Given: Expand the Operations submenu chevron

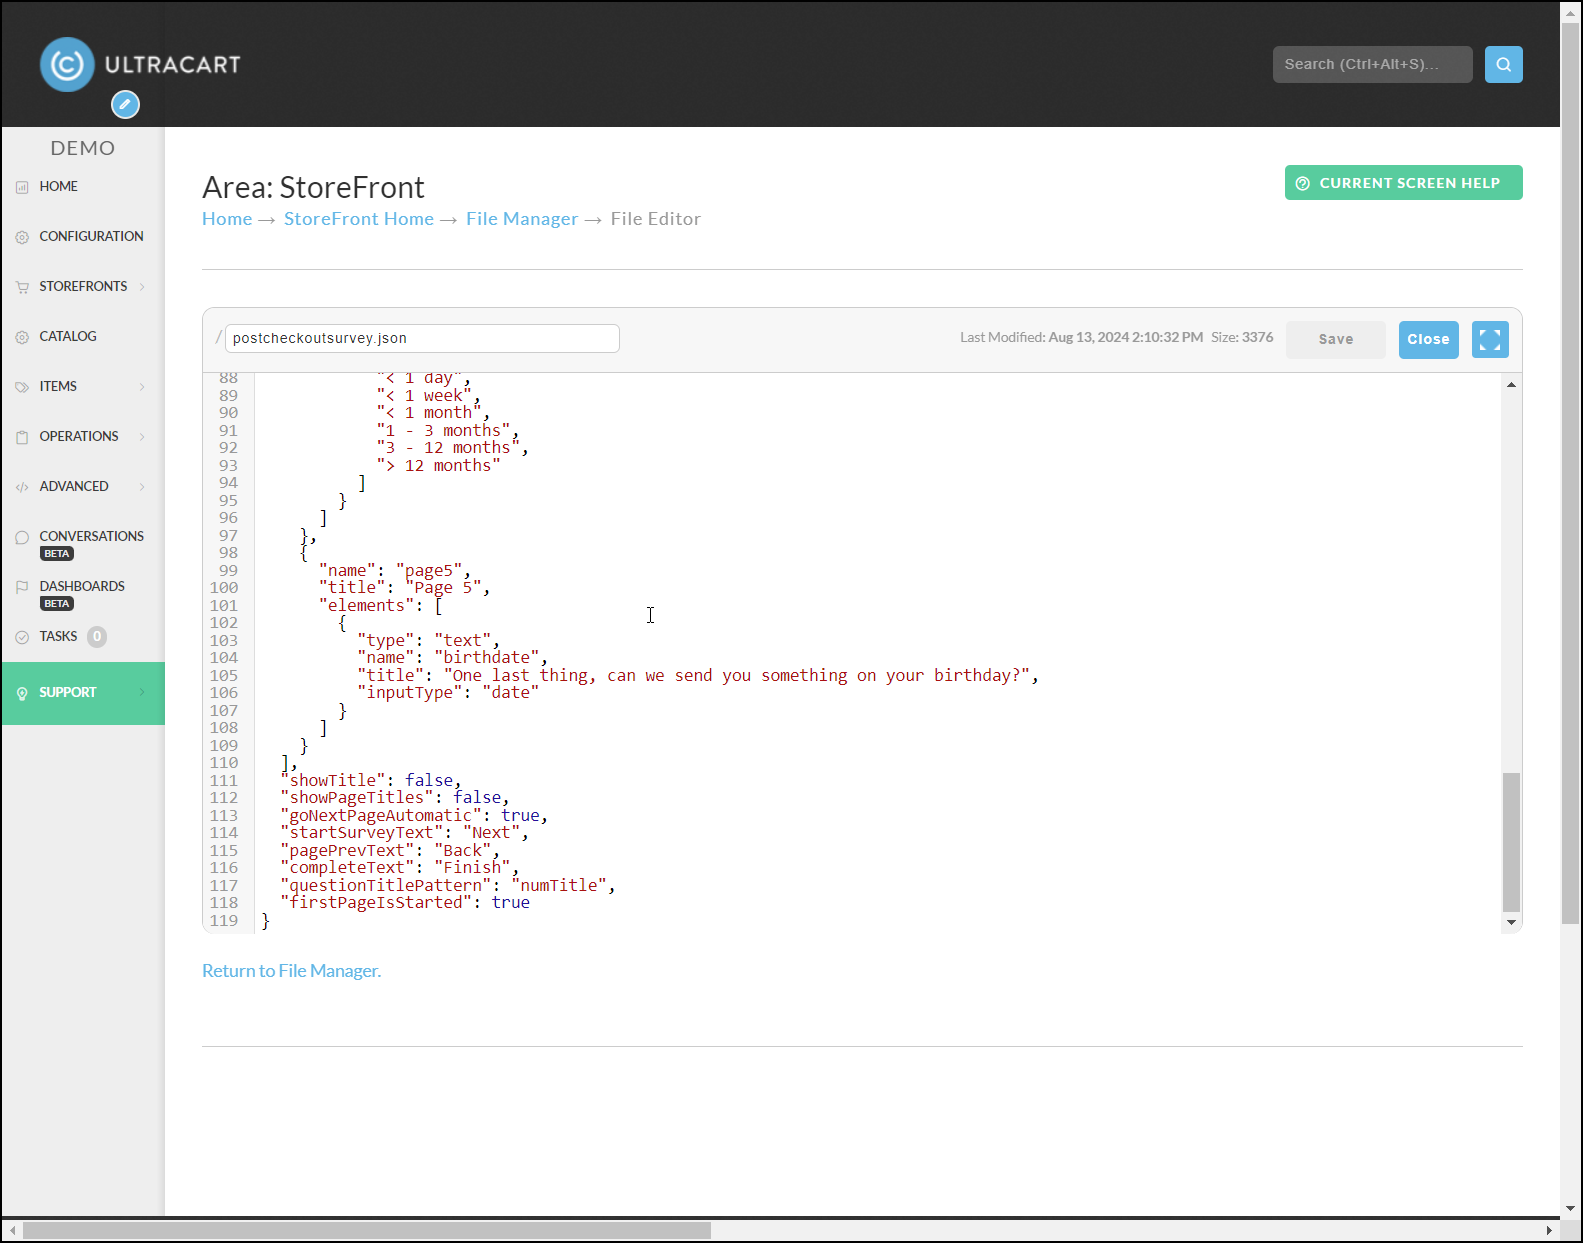Looking at the screenshot, I should pos(142,437).
